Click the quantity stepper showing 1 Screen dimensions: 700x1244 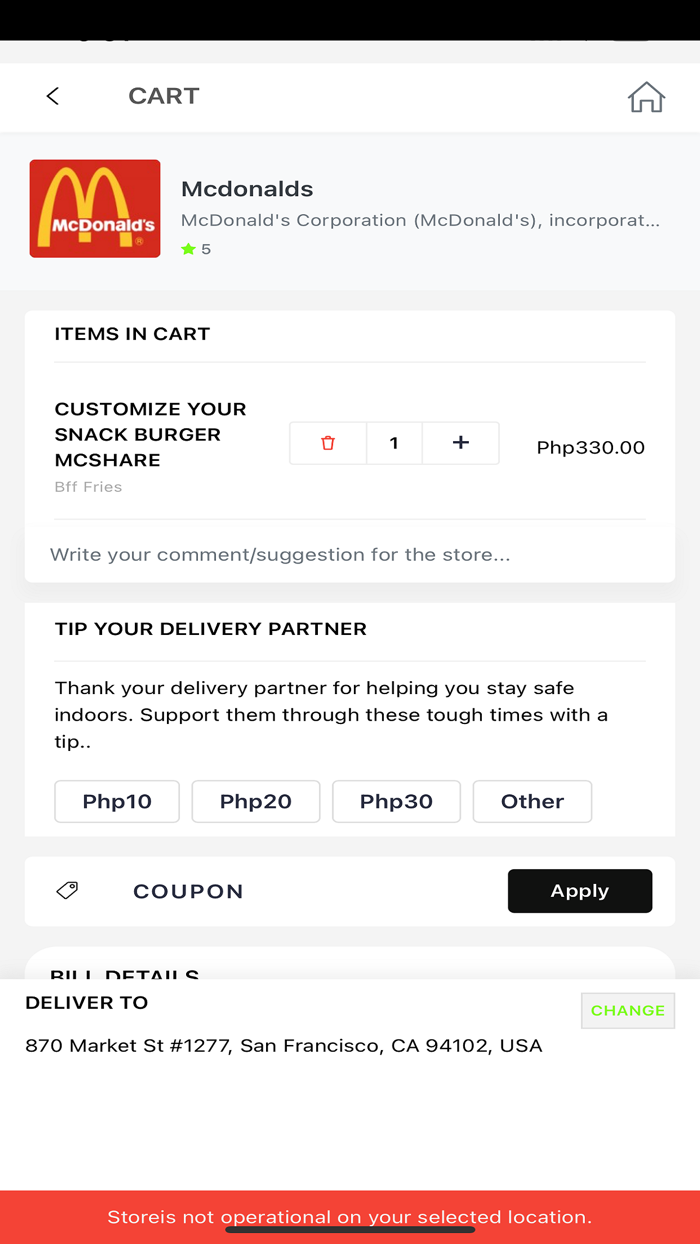394,443
